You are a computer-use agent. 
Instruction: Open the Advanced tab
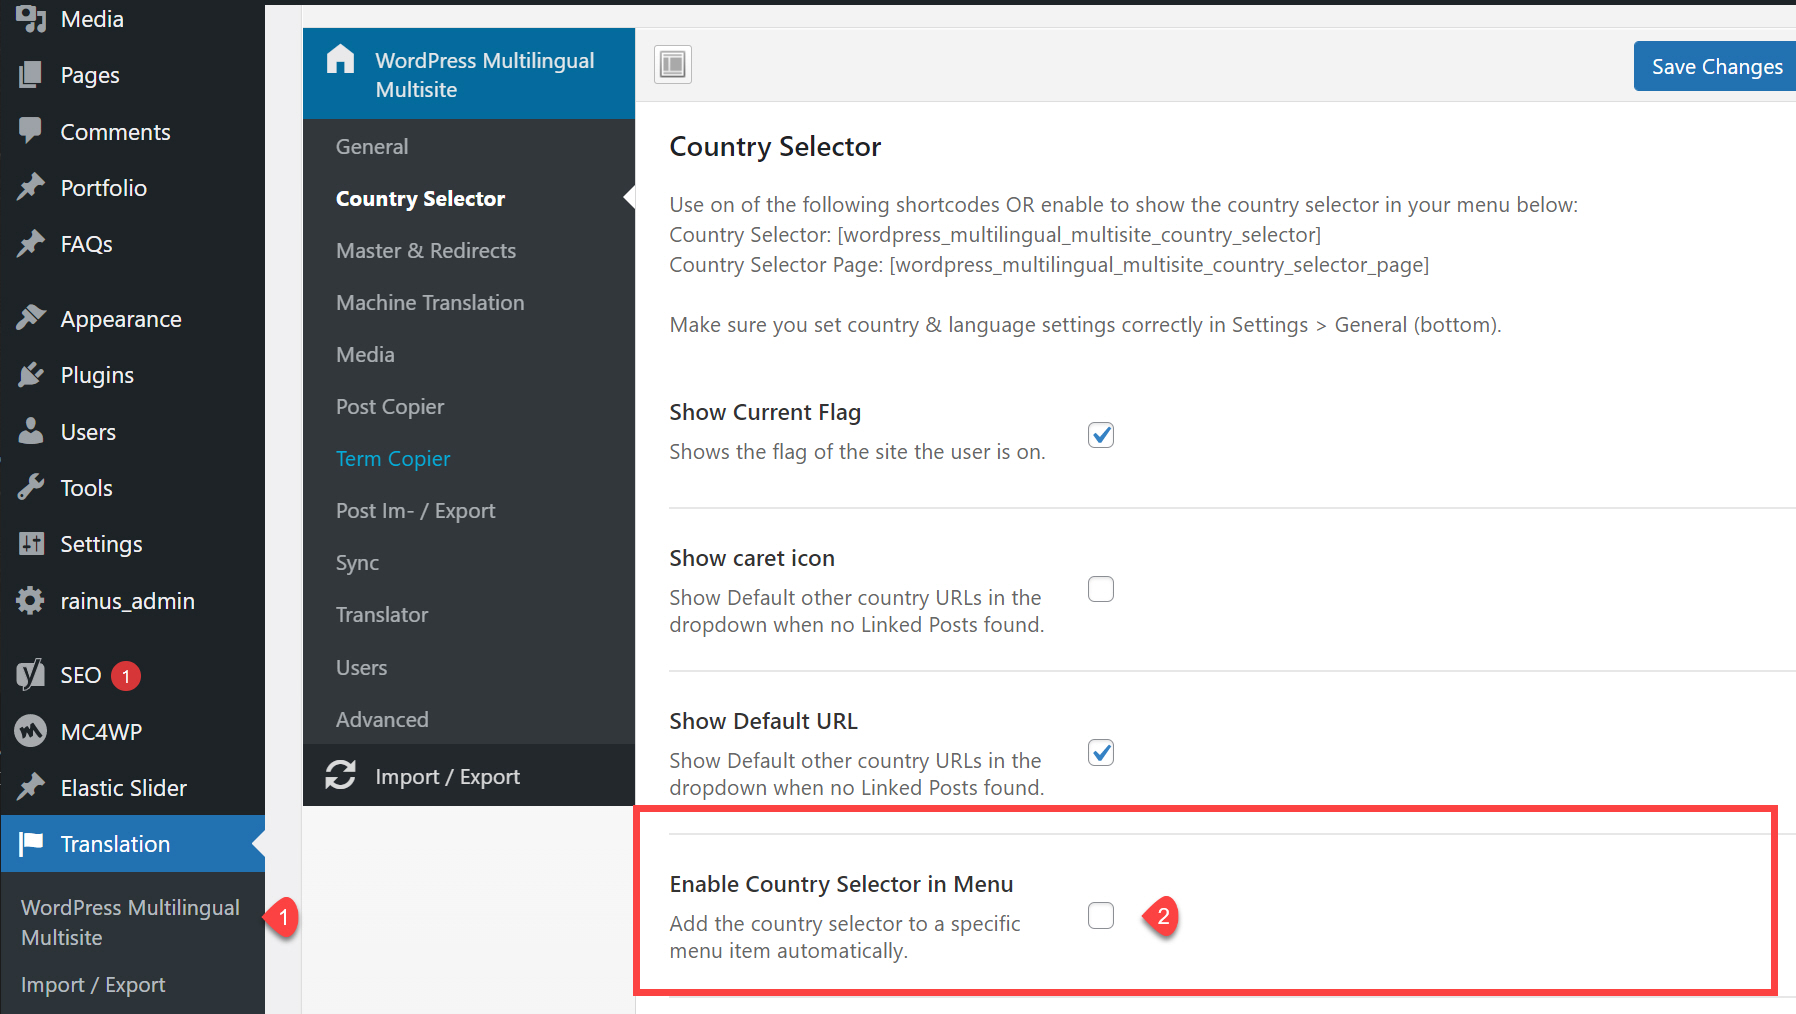tap(469, 719)
